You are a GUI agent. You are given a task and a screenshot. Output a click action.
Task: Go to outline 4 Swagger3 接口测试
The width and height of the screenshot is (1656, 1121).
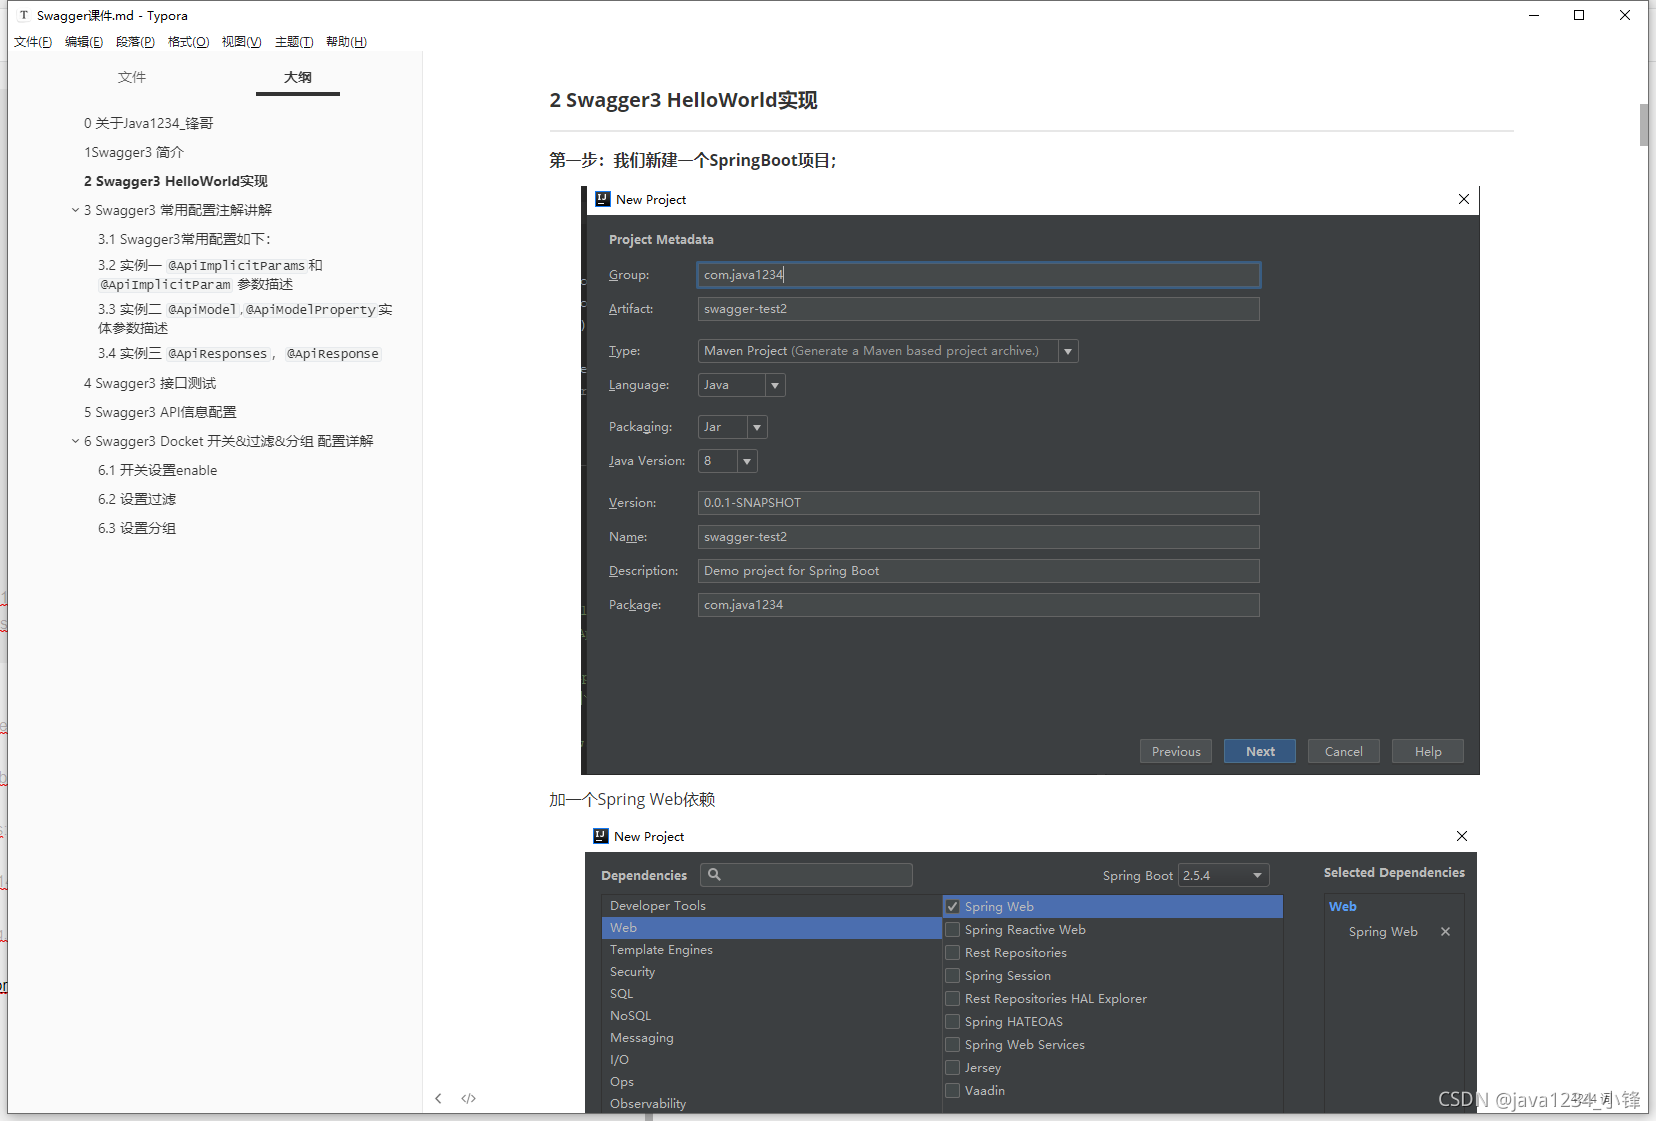150,383
